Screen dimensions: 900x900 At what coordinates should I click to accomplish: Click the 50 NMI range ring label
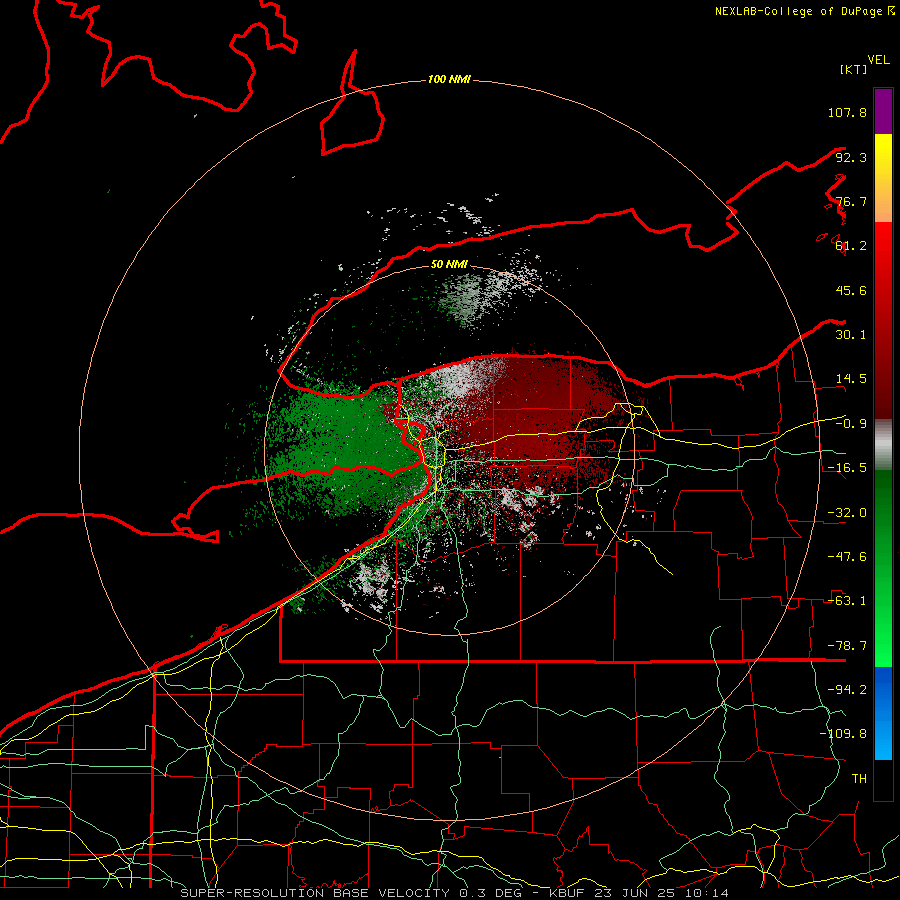[449, 264]
